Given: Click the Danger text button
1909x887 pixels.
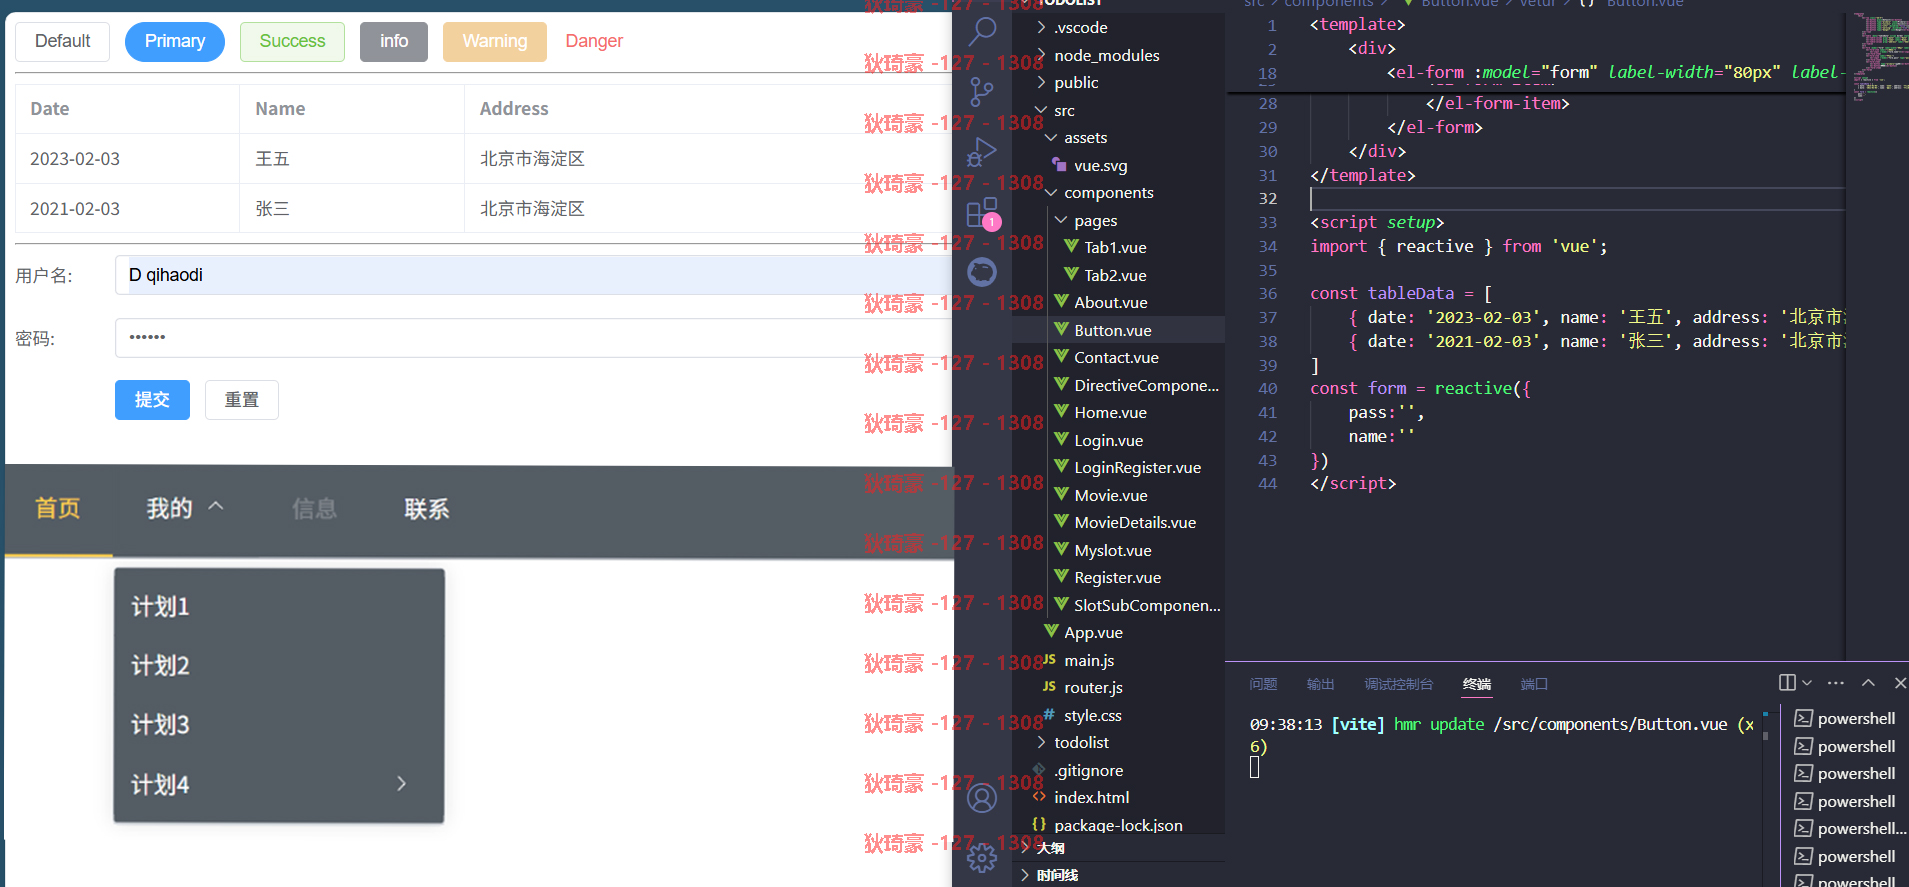Looking at the screenshot, I should (594, 41).
